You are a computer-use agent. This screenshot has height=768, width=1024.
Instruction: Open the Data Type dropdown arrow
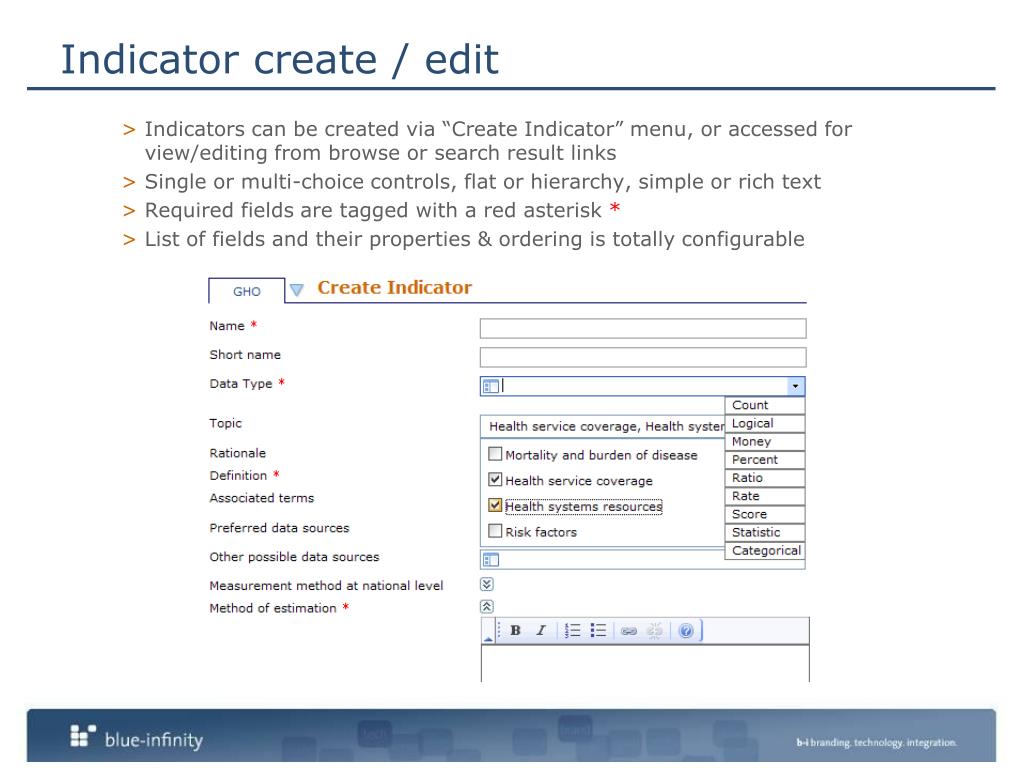click(795, 386)
